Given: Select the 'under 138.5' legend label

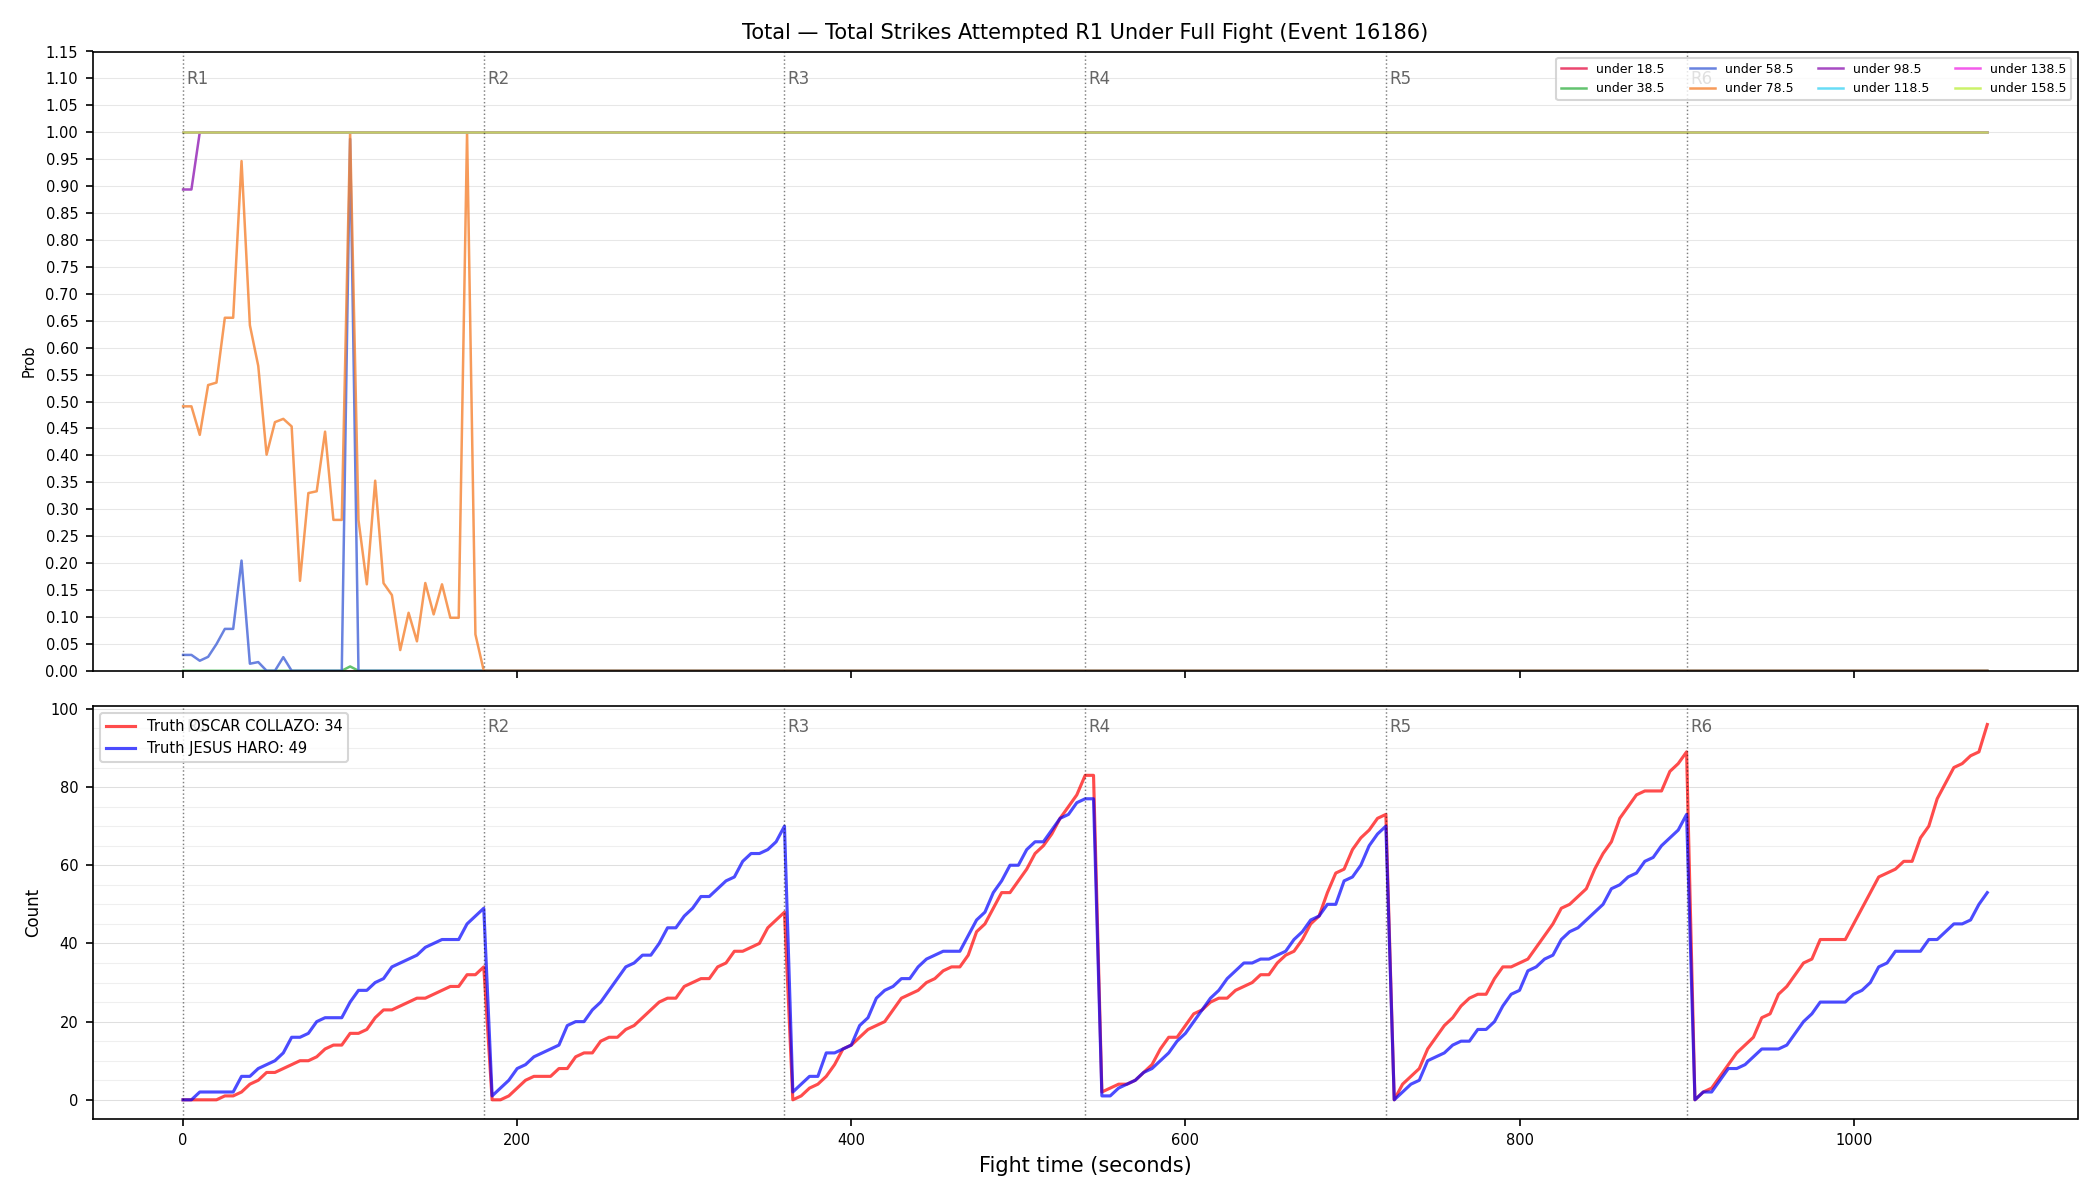Looking at the screenshot, I should [2027, 69].
